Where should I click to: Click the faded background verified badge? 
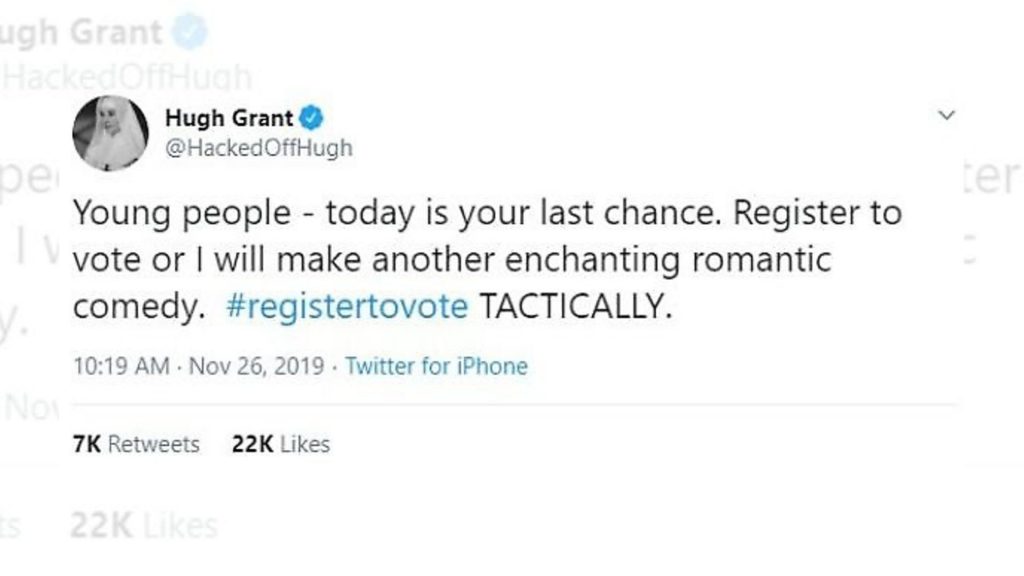(189, 31)
